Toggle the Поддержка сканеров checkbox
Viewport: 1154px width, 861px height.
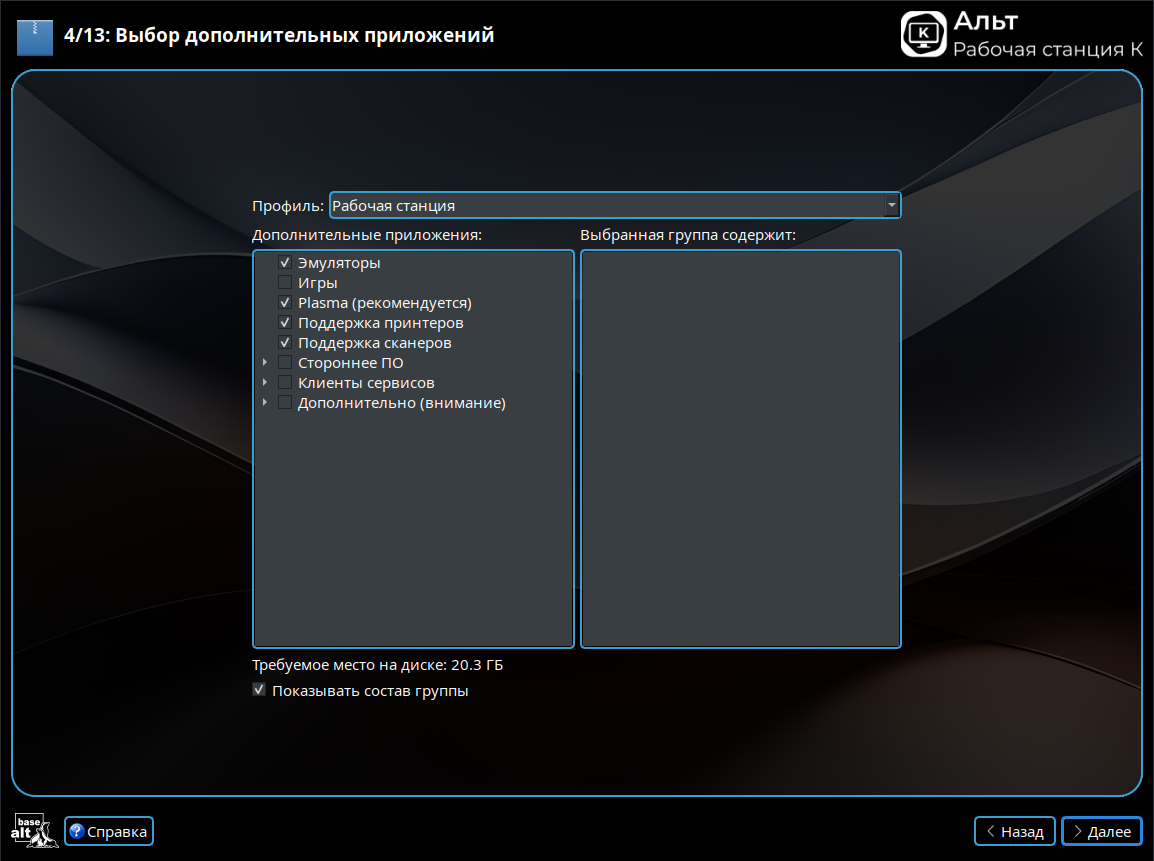[x=285, y=343]
